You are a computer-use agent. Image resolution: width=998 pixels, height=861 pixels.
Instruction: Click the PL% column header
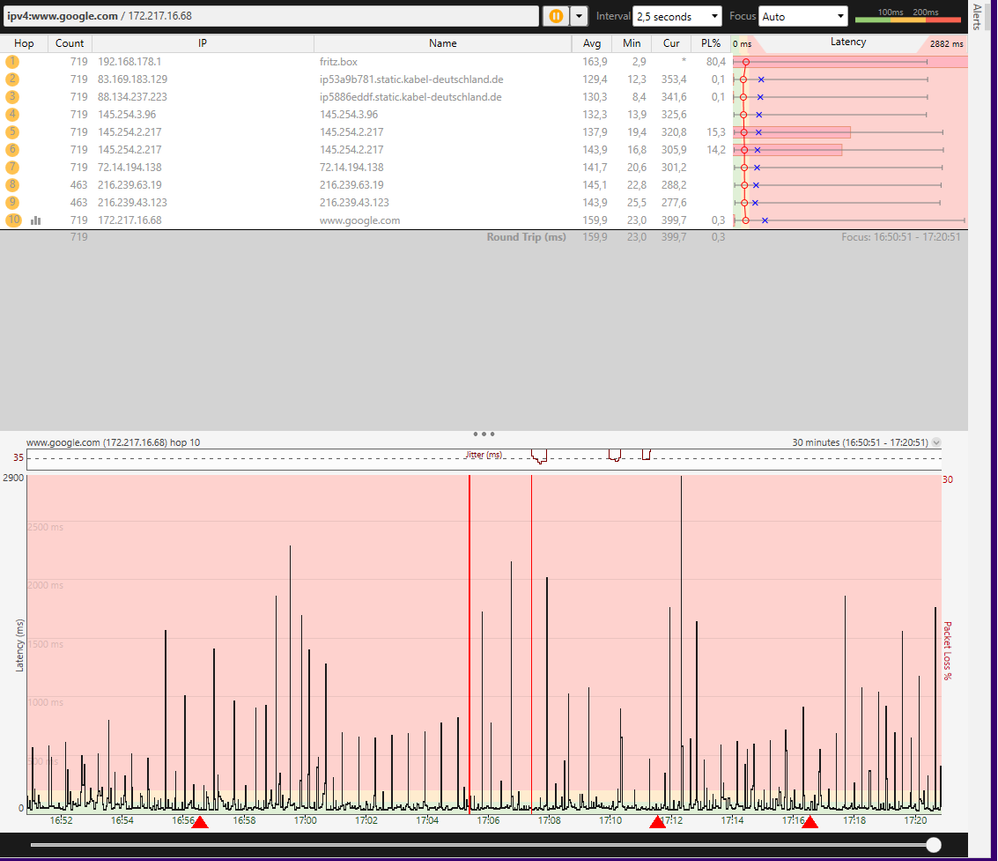pyautogui.click(x=711, y=43)
